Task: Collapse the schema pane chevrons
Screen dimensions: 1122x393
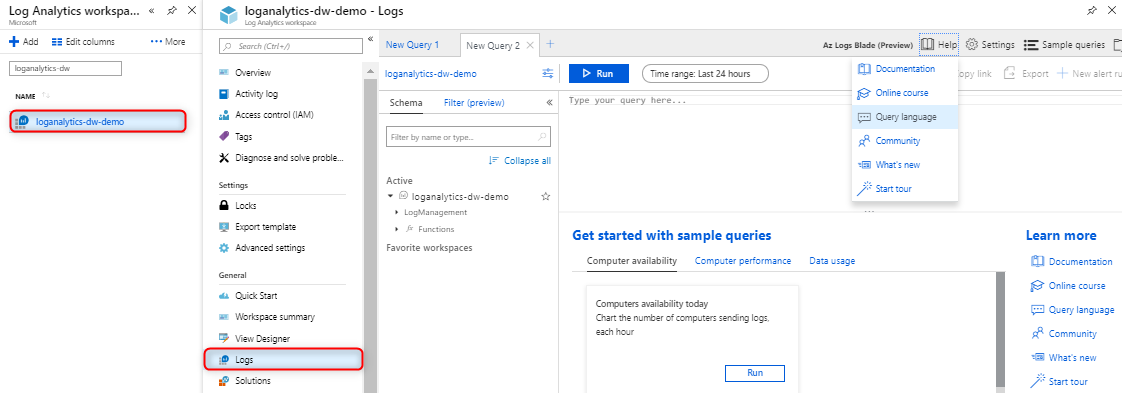Action: [x=550, y=102]
